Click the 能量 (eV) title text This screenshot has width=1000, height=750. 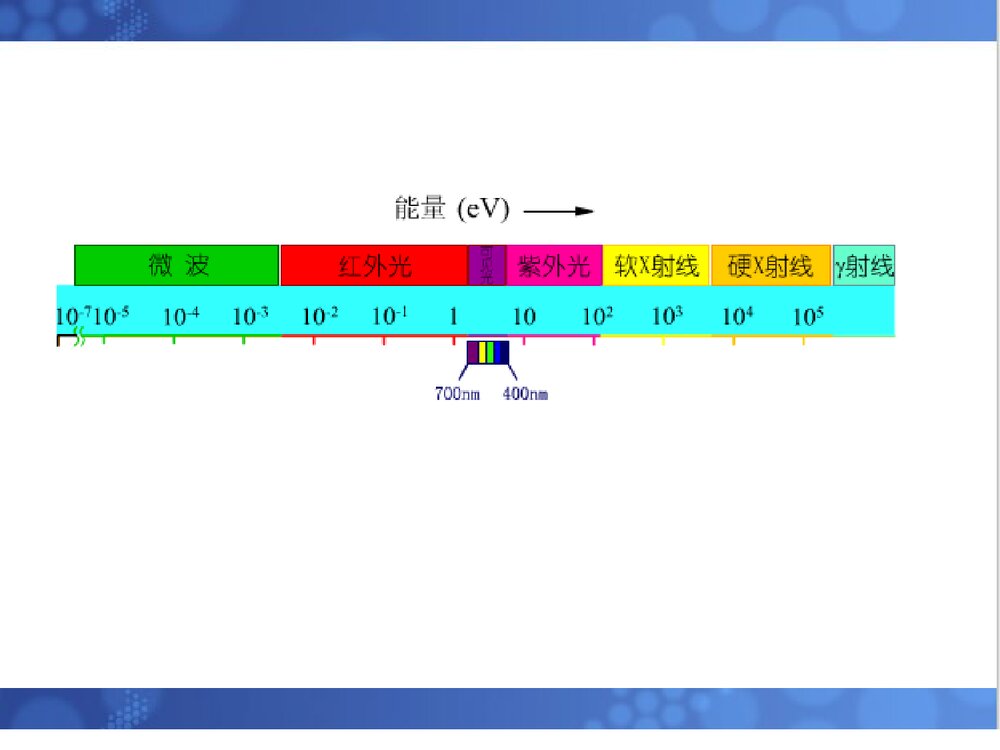click(450, 209)
